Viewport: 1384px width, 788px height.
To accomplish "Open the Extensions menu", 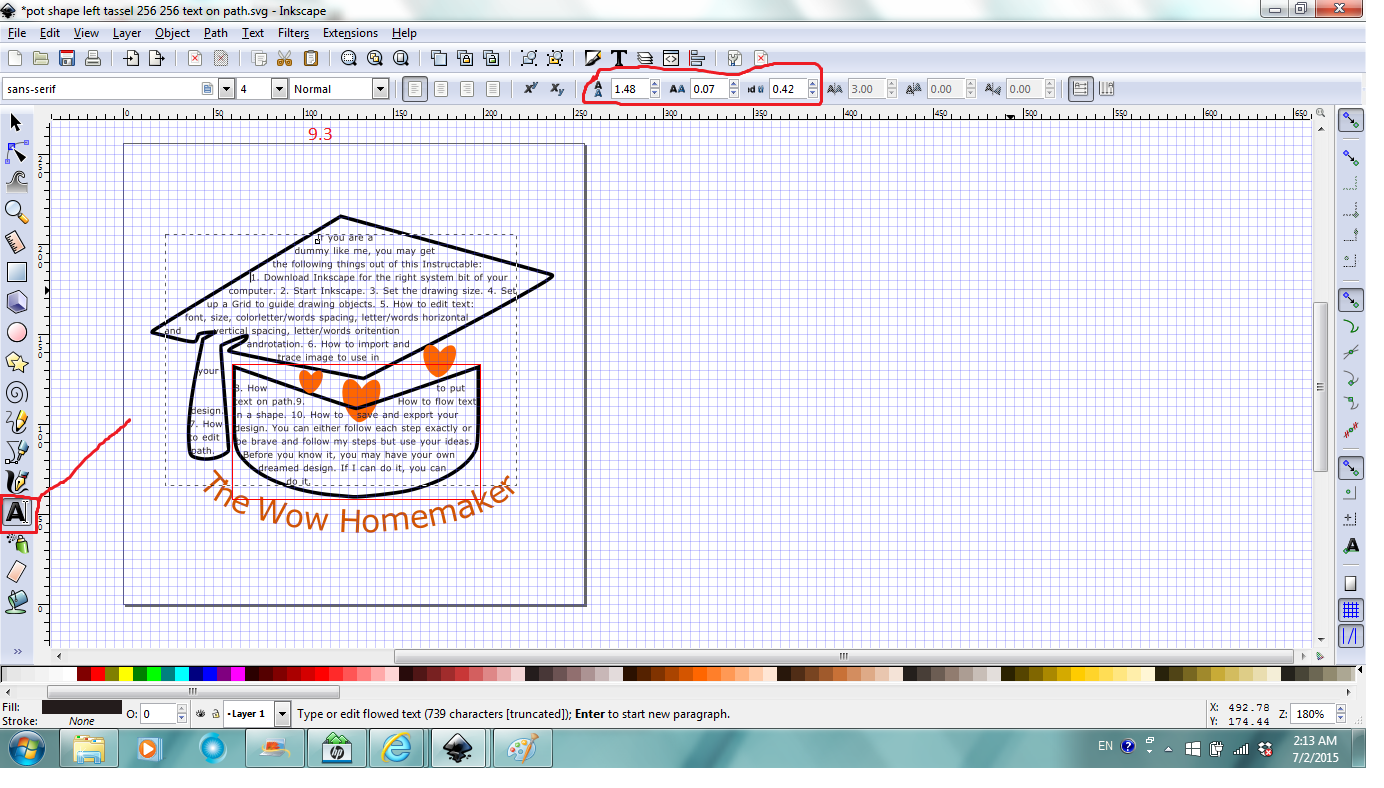I will click(x=350, y=33).
